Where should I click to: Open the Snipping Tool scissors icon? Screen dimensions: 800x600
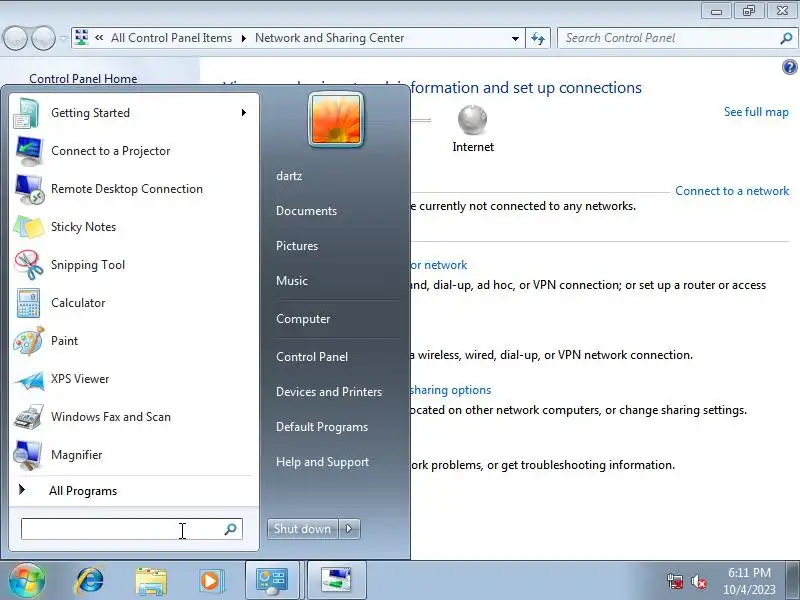(x=29, y=265)
